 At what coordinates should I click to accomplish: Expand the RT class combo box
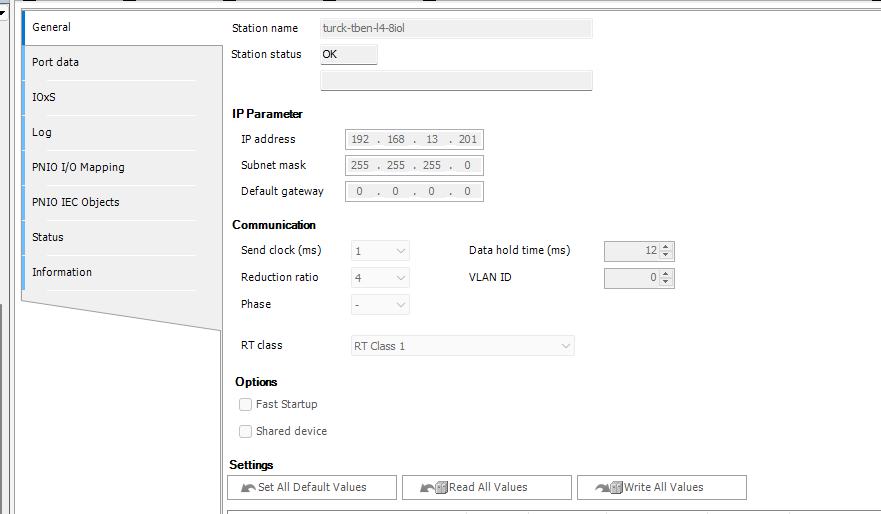(x=462, y=346)
